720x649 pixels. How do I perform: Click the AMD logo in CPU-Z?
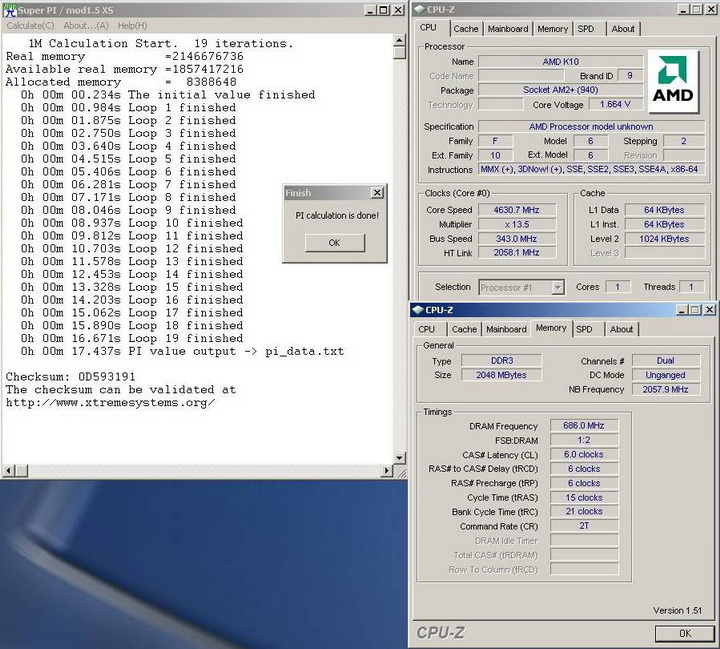point(673,82)
